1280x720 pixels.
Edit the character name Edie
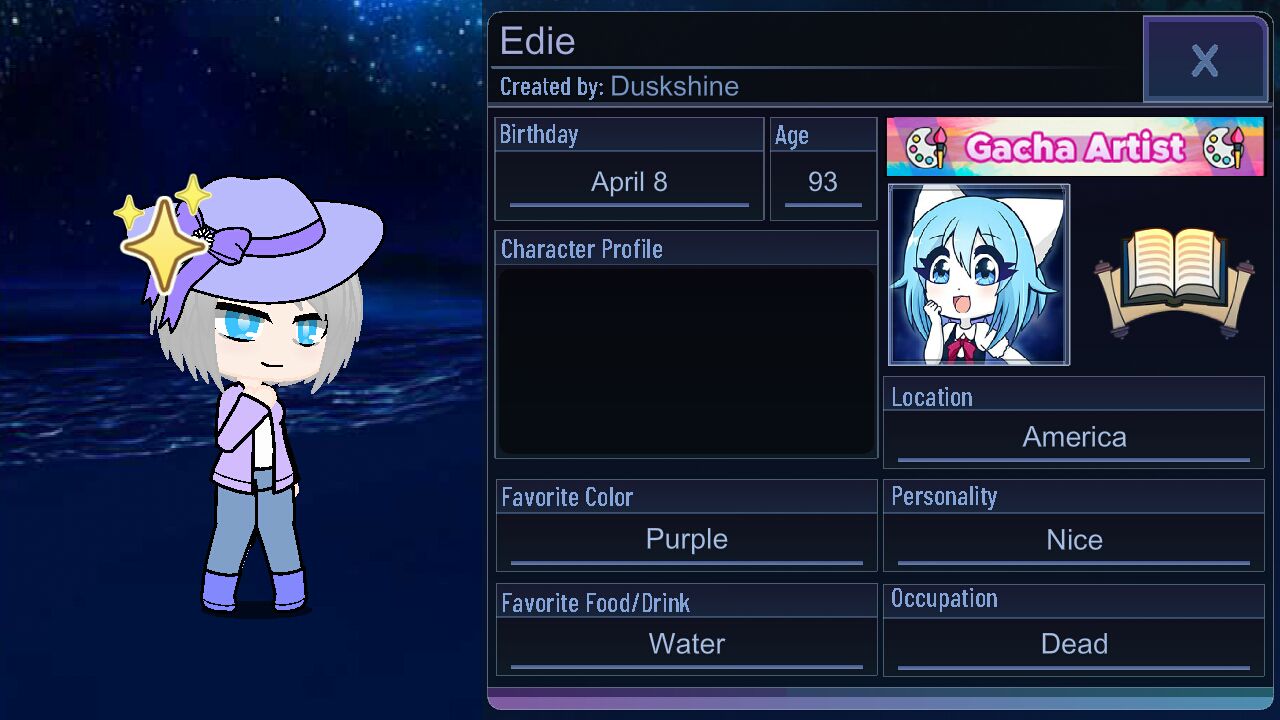click(537, 41)
